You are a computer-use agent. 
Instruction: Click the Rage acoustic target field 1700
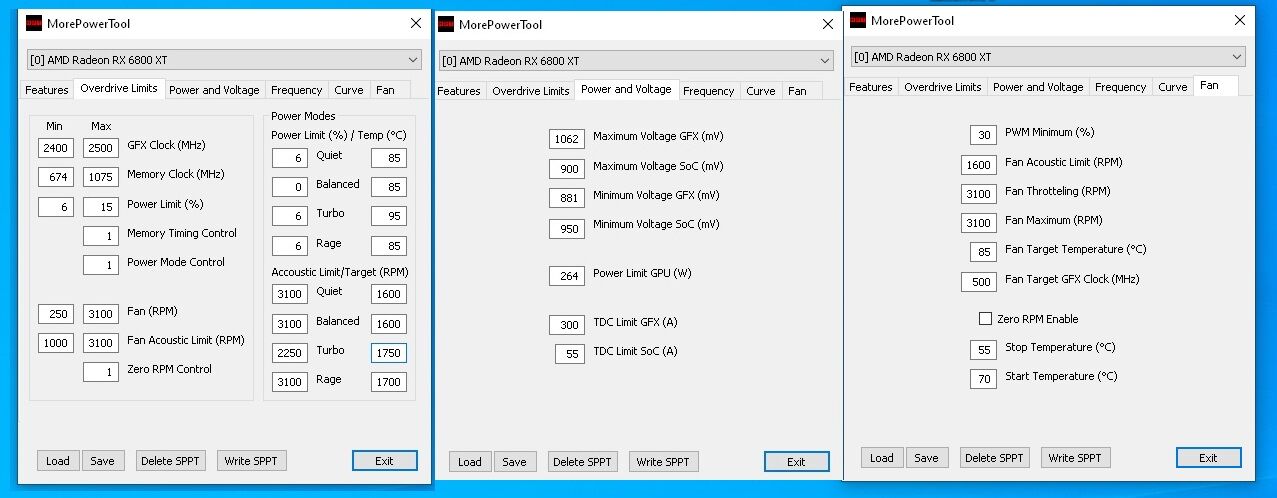click(x=389, y=382)
